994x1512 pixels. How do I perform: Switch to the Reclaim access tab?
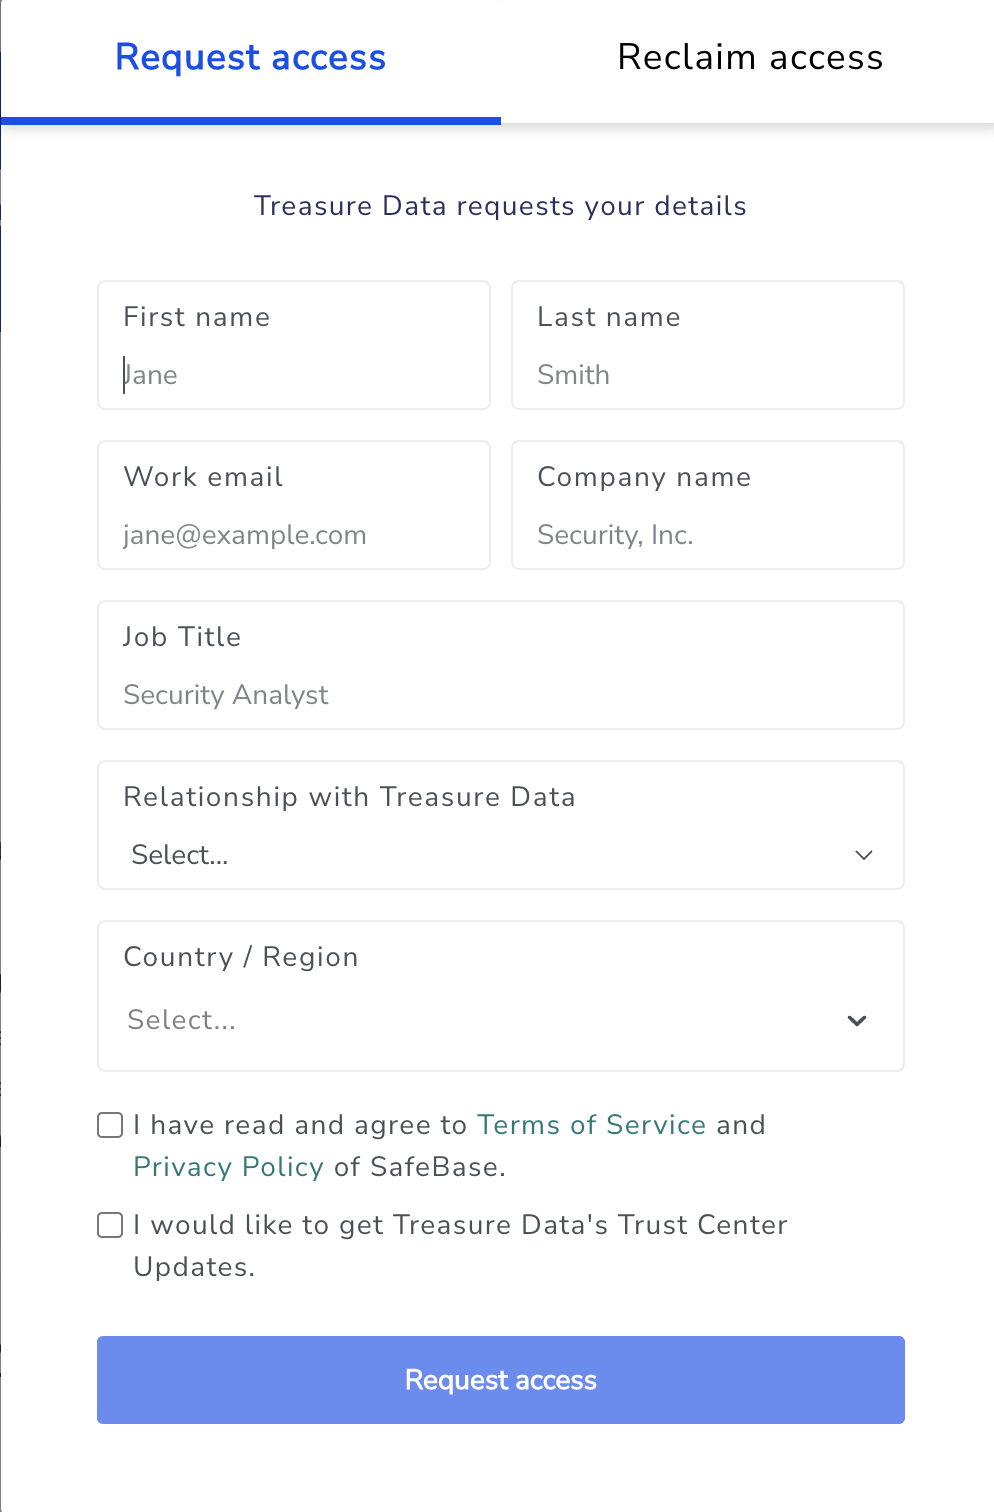[x=750, y=58]
